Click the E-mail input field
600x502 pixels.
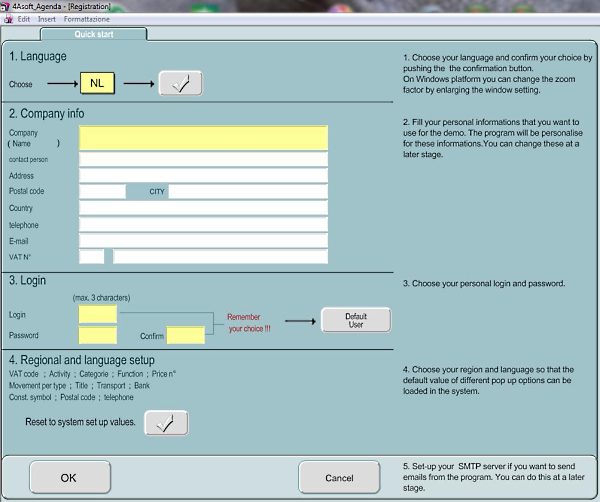pos(203,241)
